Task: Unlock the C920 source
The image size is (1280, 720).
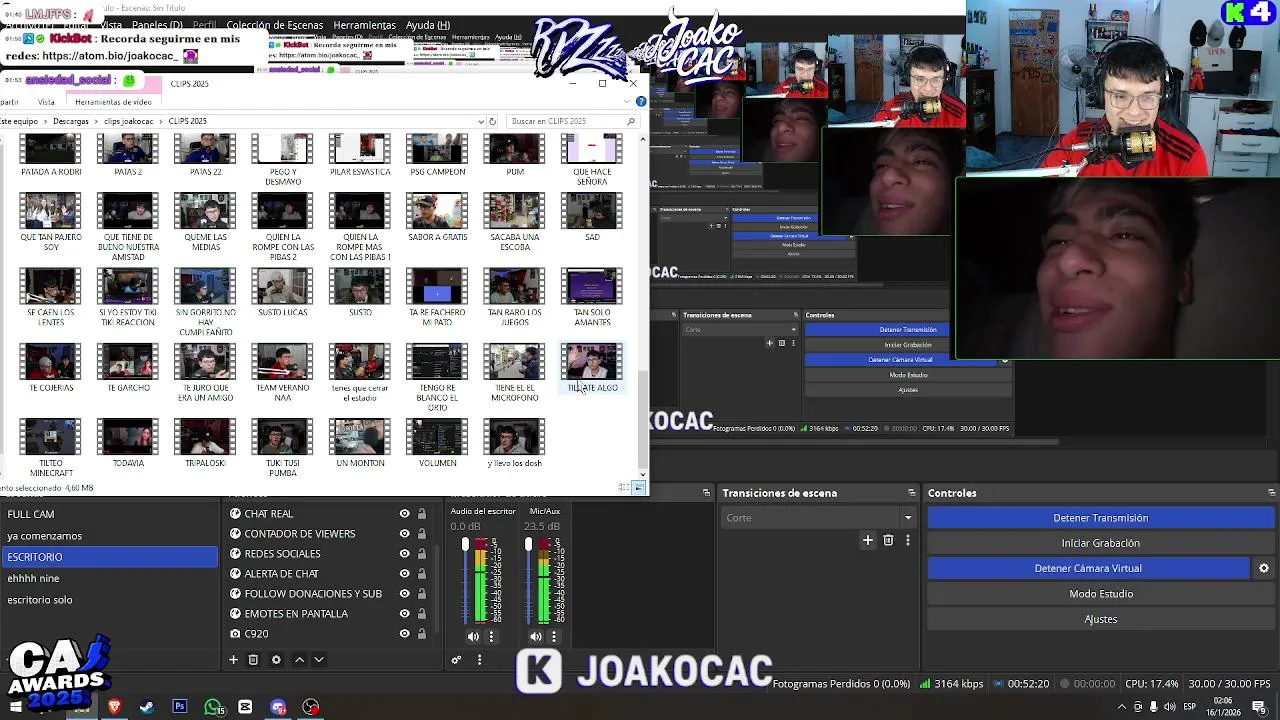Action: point(422,634)
